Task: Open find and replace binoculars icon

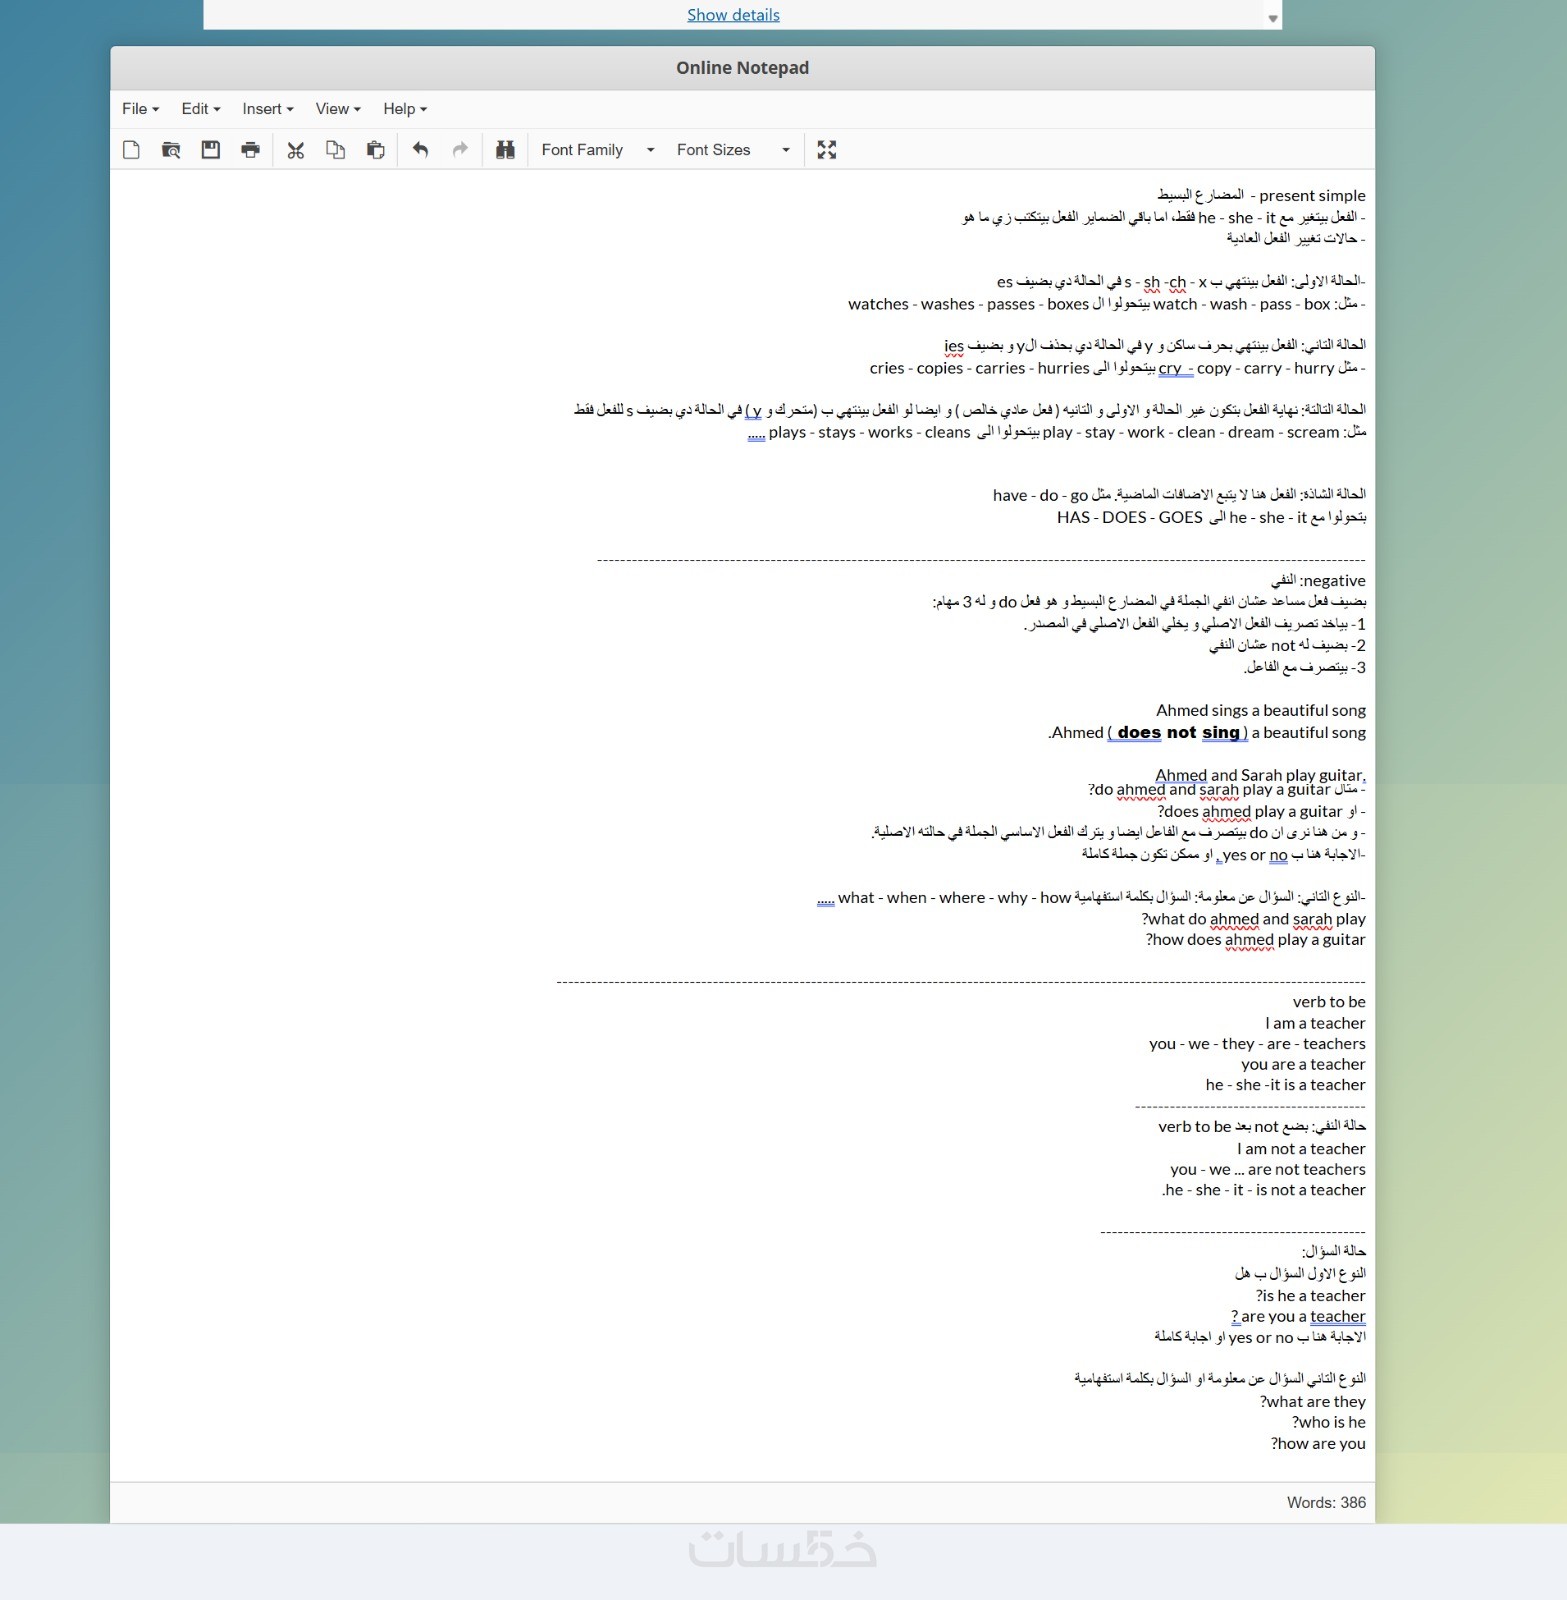Action: (505, 150)
